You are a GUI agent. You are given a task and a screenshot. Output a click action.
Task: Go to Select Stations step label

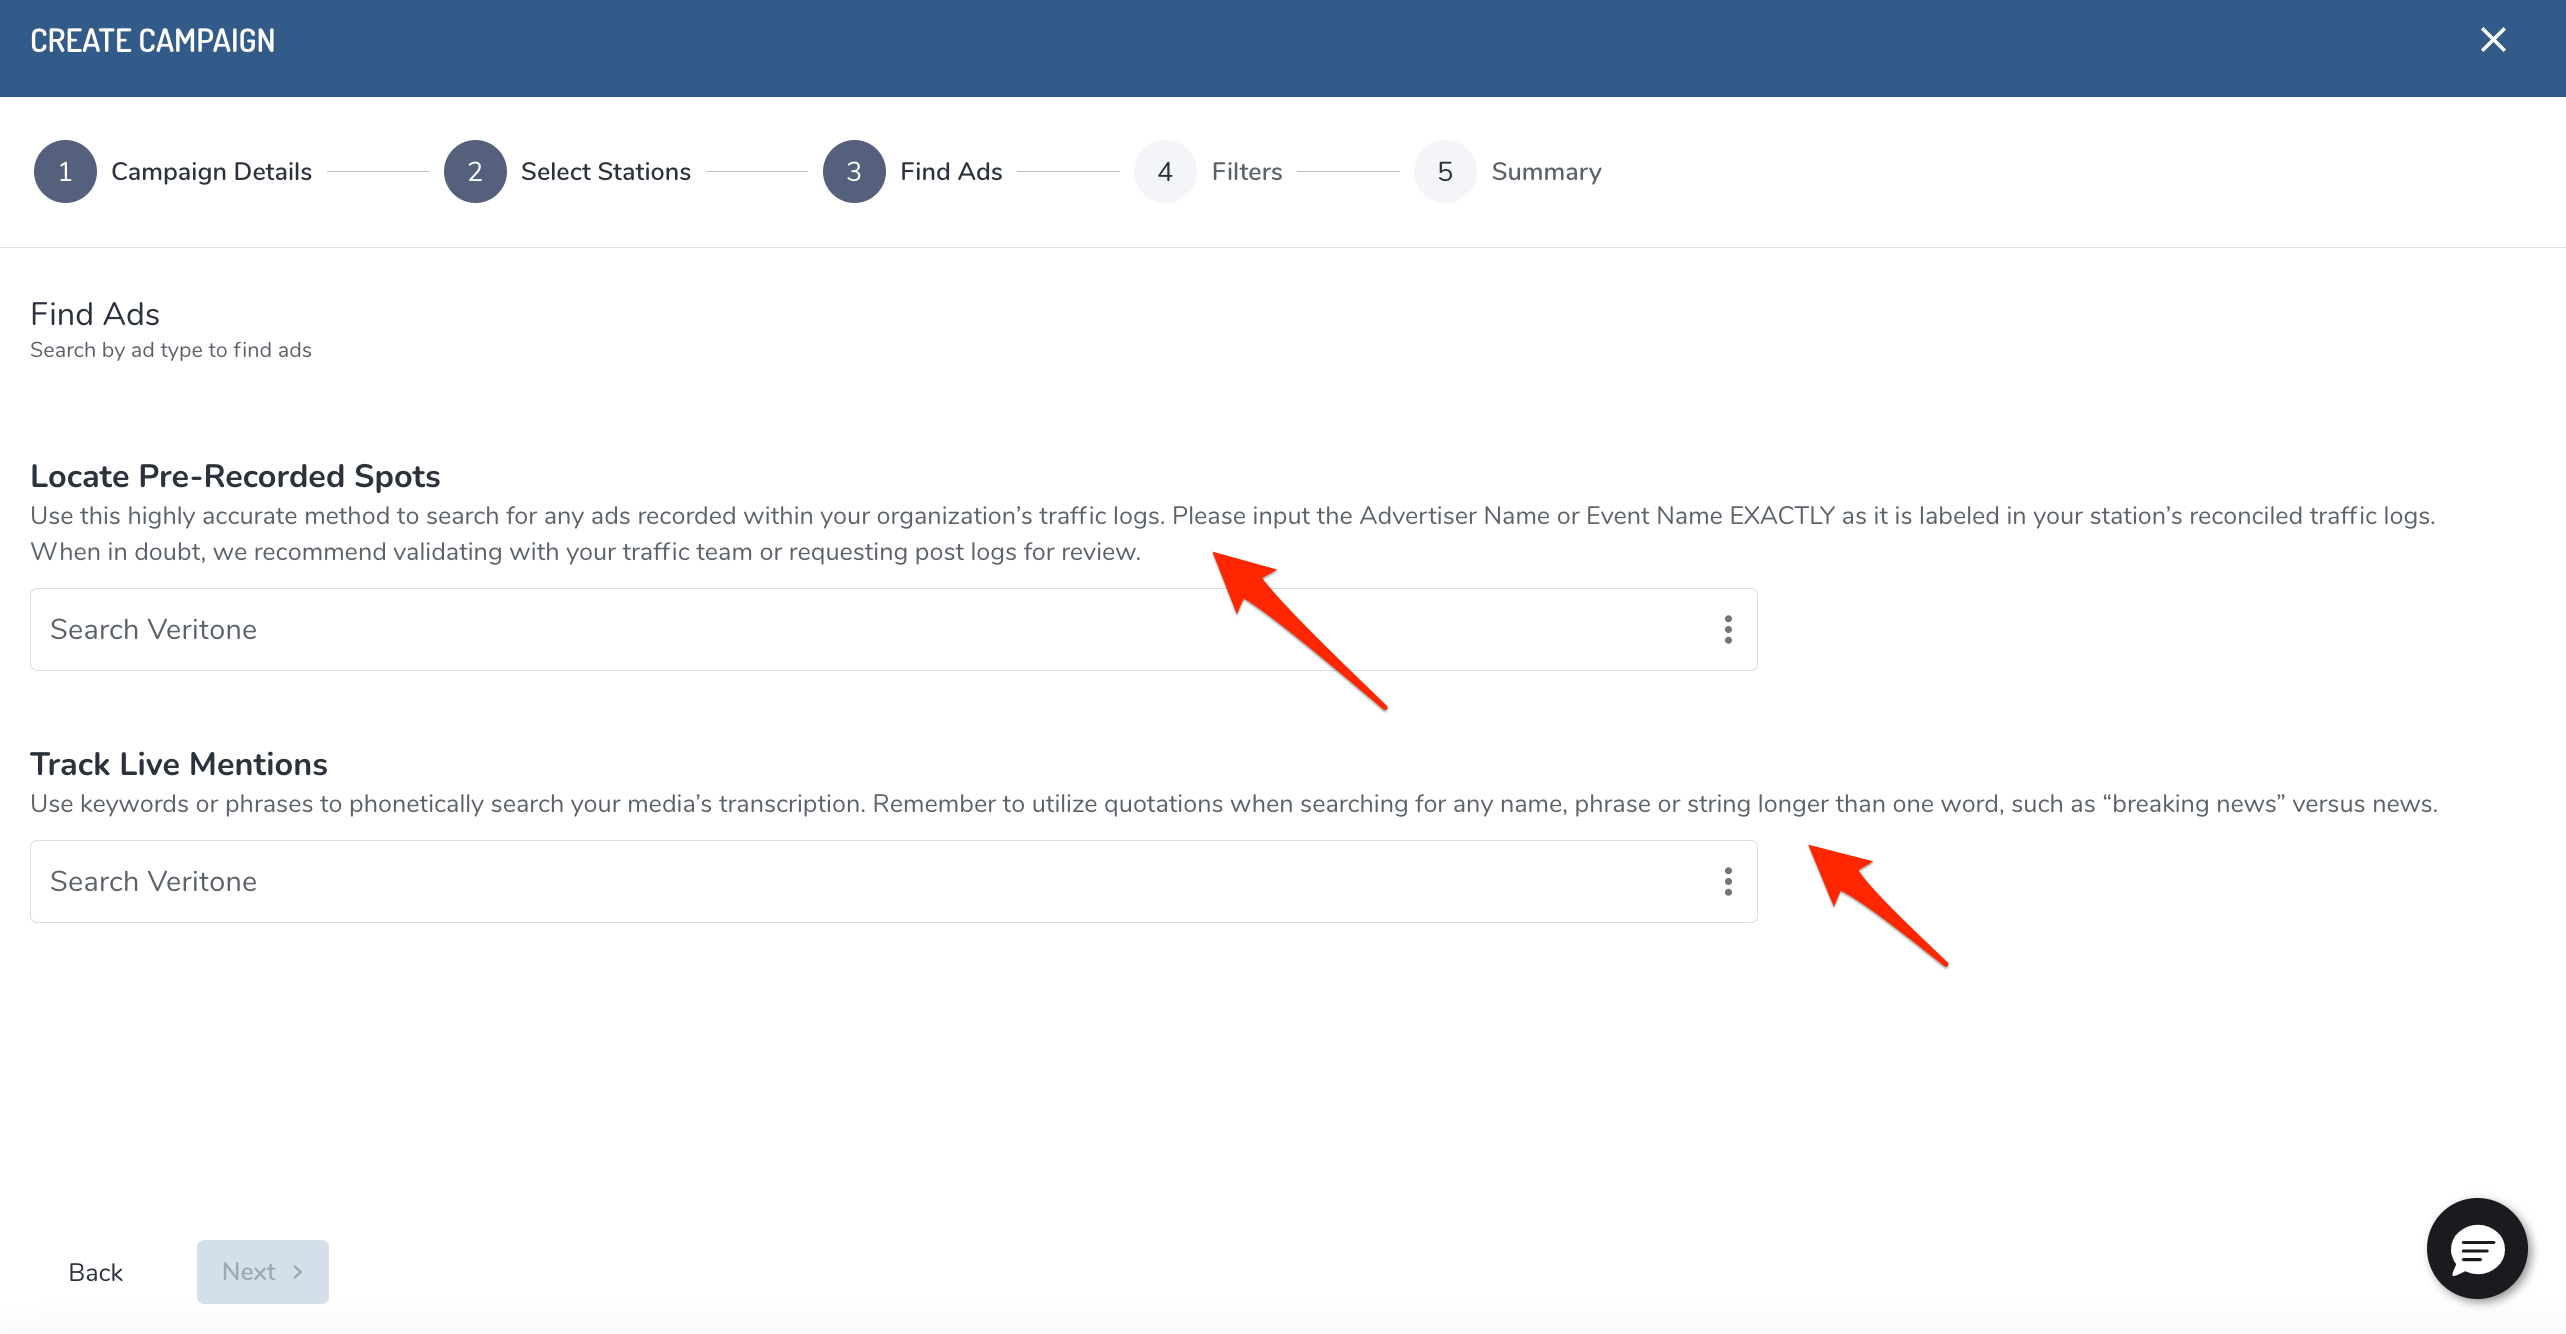tap(605, 172)
